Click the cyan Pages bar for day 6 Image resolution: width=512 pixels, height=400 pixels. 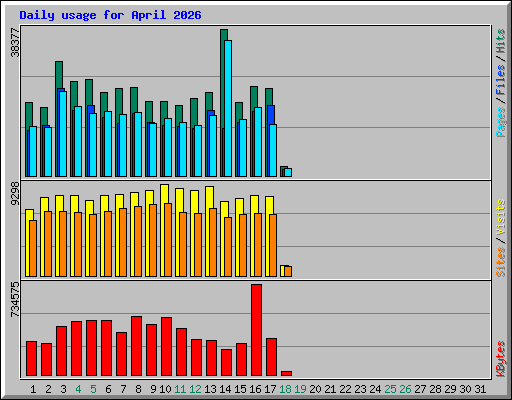pos(108,144)
